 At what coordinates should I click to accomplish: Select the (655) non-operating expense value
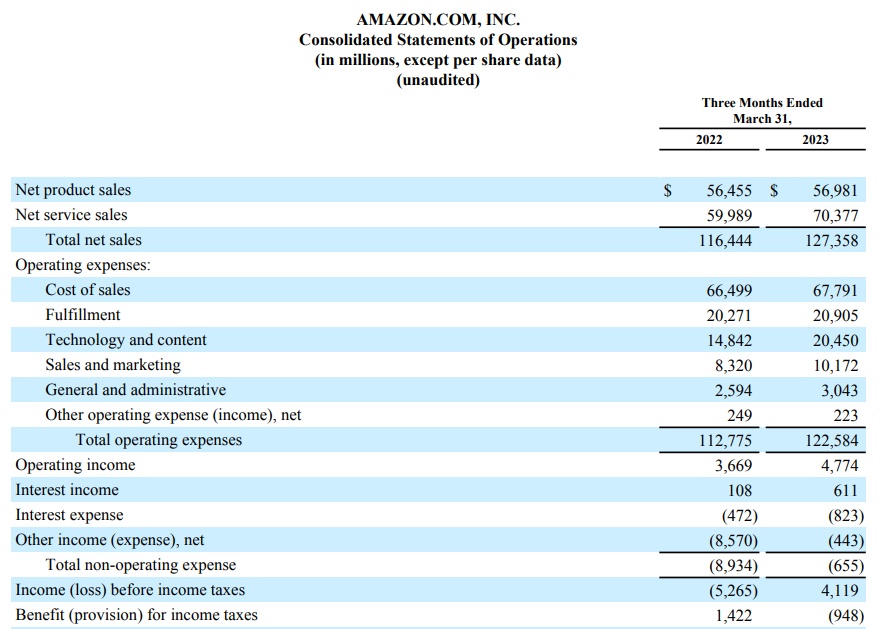point(846,566)
